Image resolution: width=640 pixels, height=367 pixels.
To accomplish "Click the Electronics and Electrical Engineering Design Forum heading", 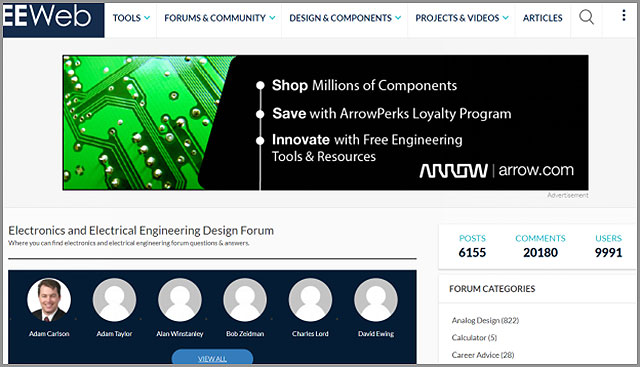I will [141, 231].
